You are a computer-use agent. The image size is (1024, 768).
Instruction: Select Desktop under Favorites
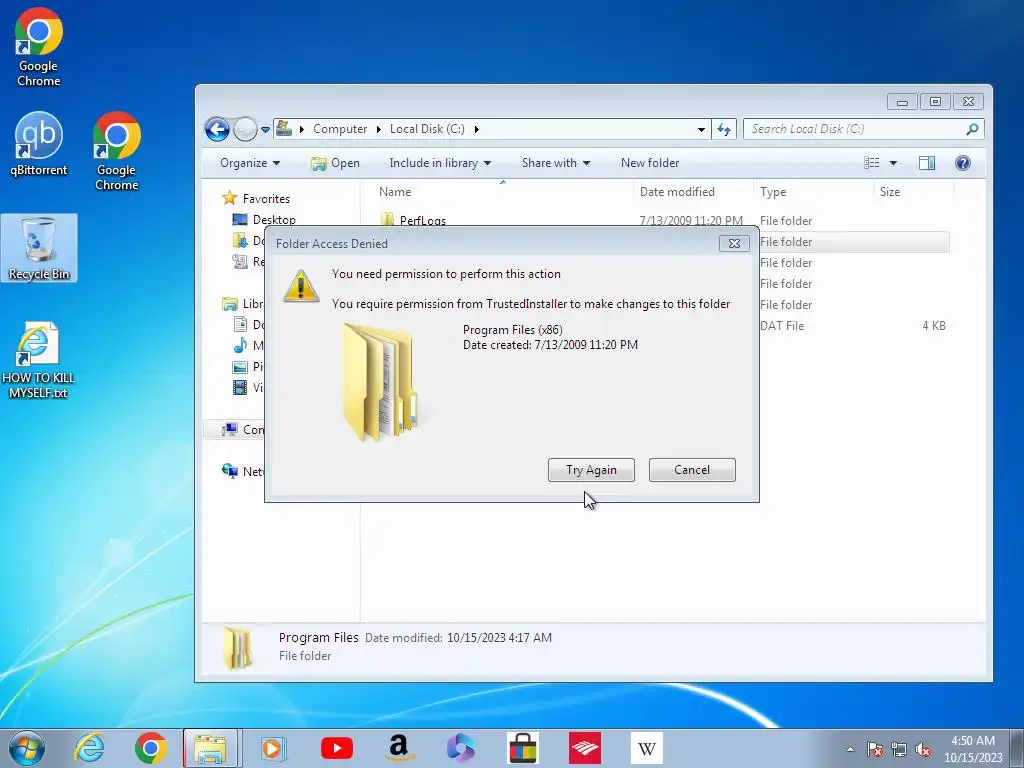pos(274,219)
